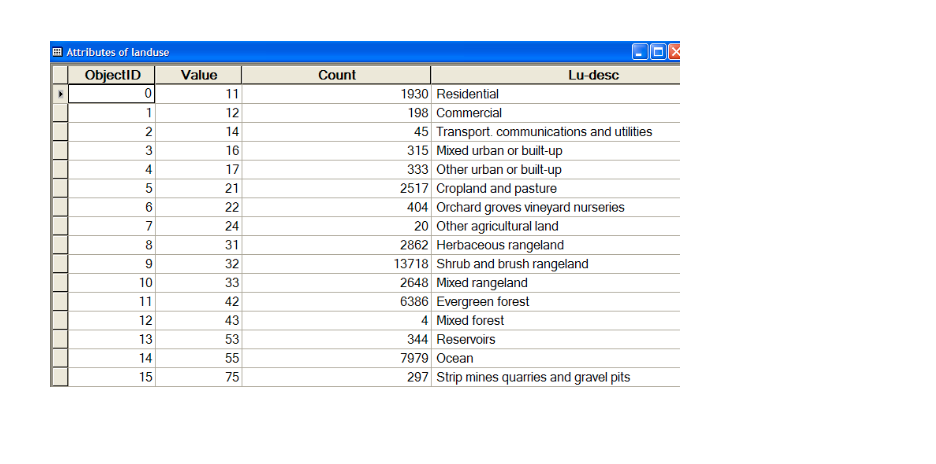Select the row marker for Residential

pos(60,94)
